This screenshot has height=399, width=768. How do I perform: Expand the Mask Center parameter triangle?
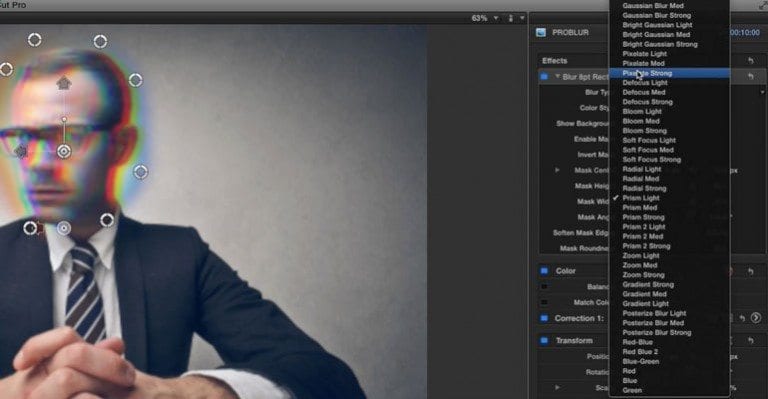click(557, 170)
